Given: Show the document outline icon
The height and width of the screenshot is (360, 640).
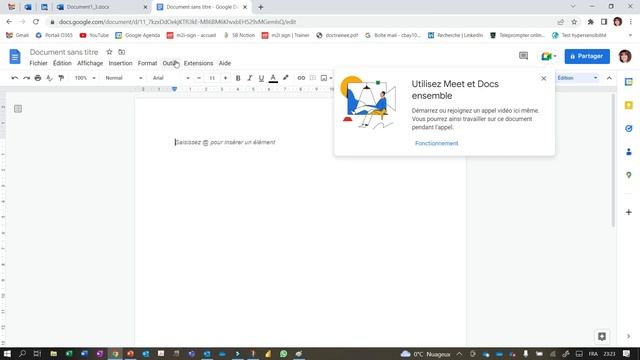Looking at the screenshot, I should (18, 109).
